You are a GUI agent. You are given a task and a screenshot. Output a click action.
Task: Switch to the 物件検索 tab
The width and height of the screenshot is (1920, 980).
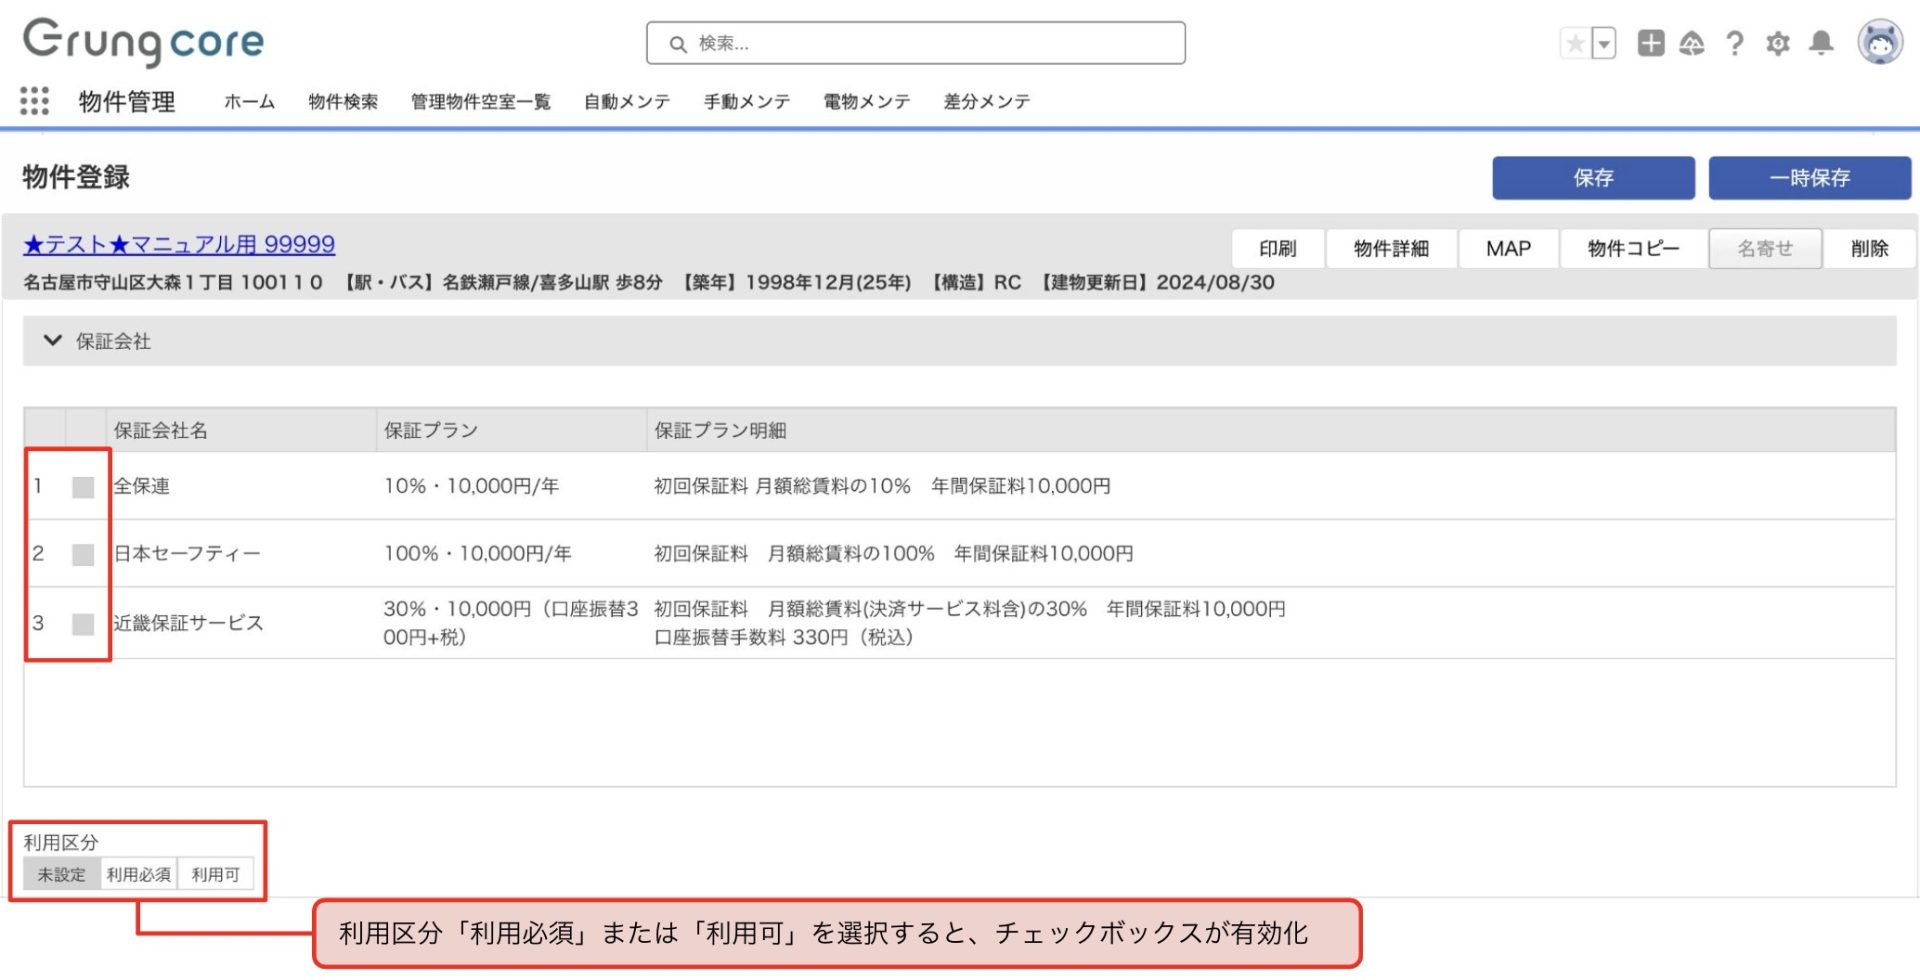click(x=343, y=102)
